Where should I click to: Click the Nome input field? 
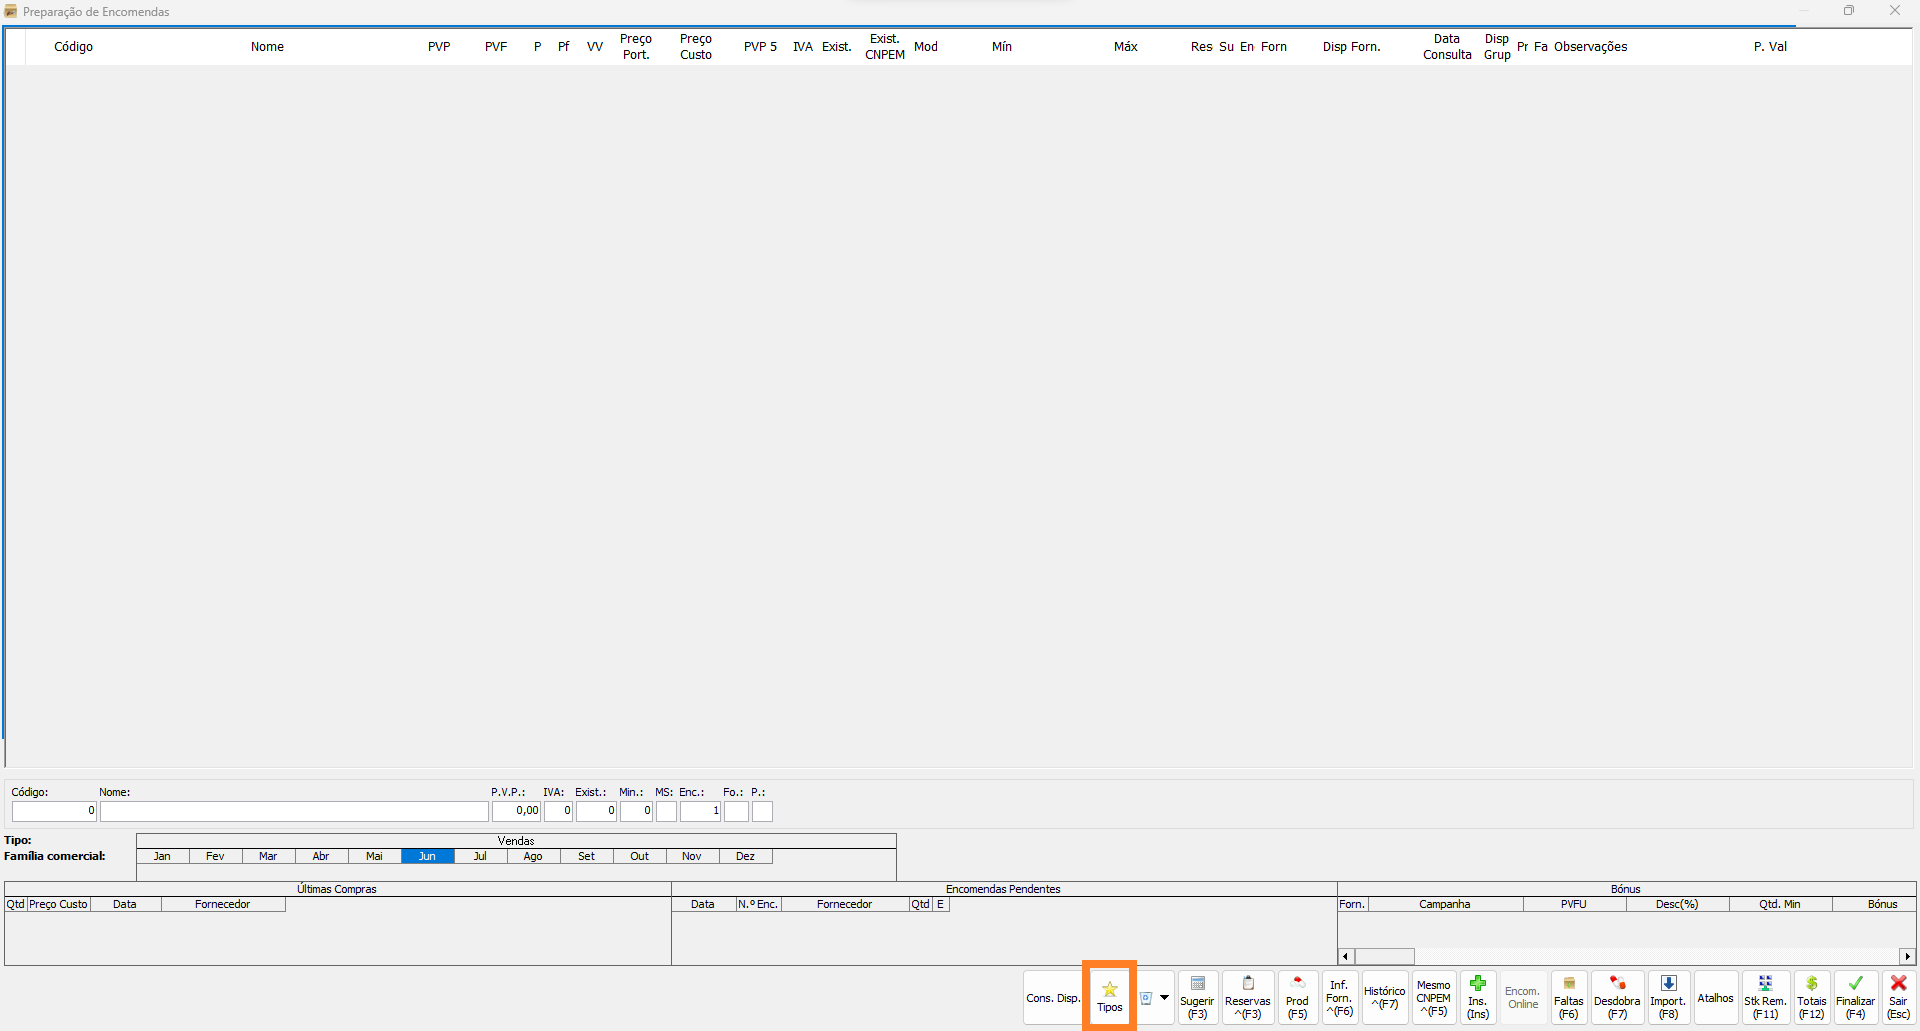click(x=294, y=811)
